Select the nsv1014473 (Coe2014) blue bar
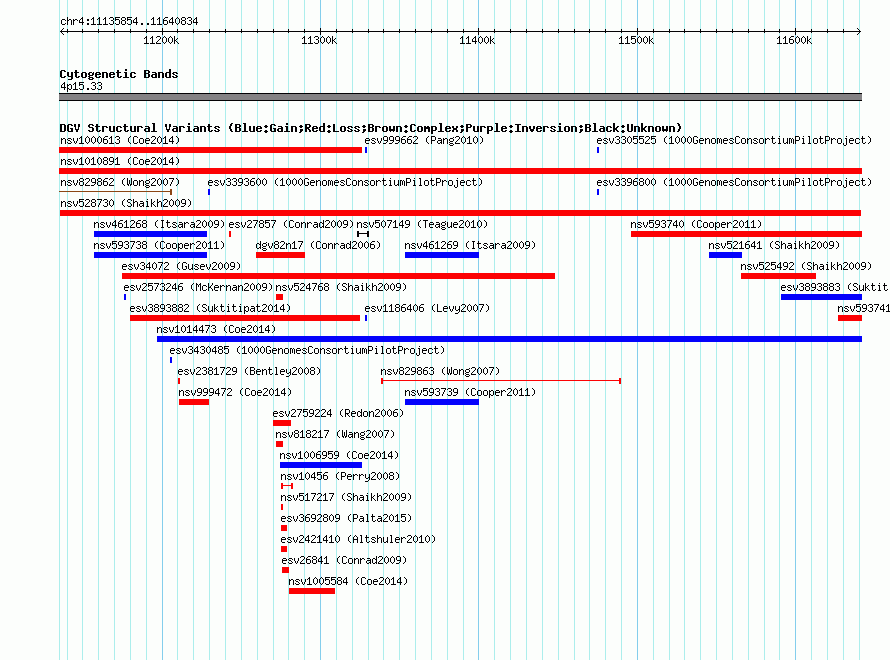The width and height of the screenshot is (890, 660). (x=509, y=339)
